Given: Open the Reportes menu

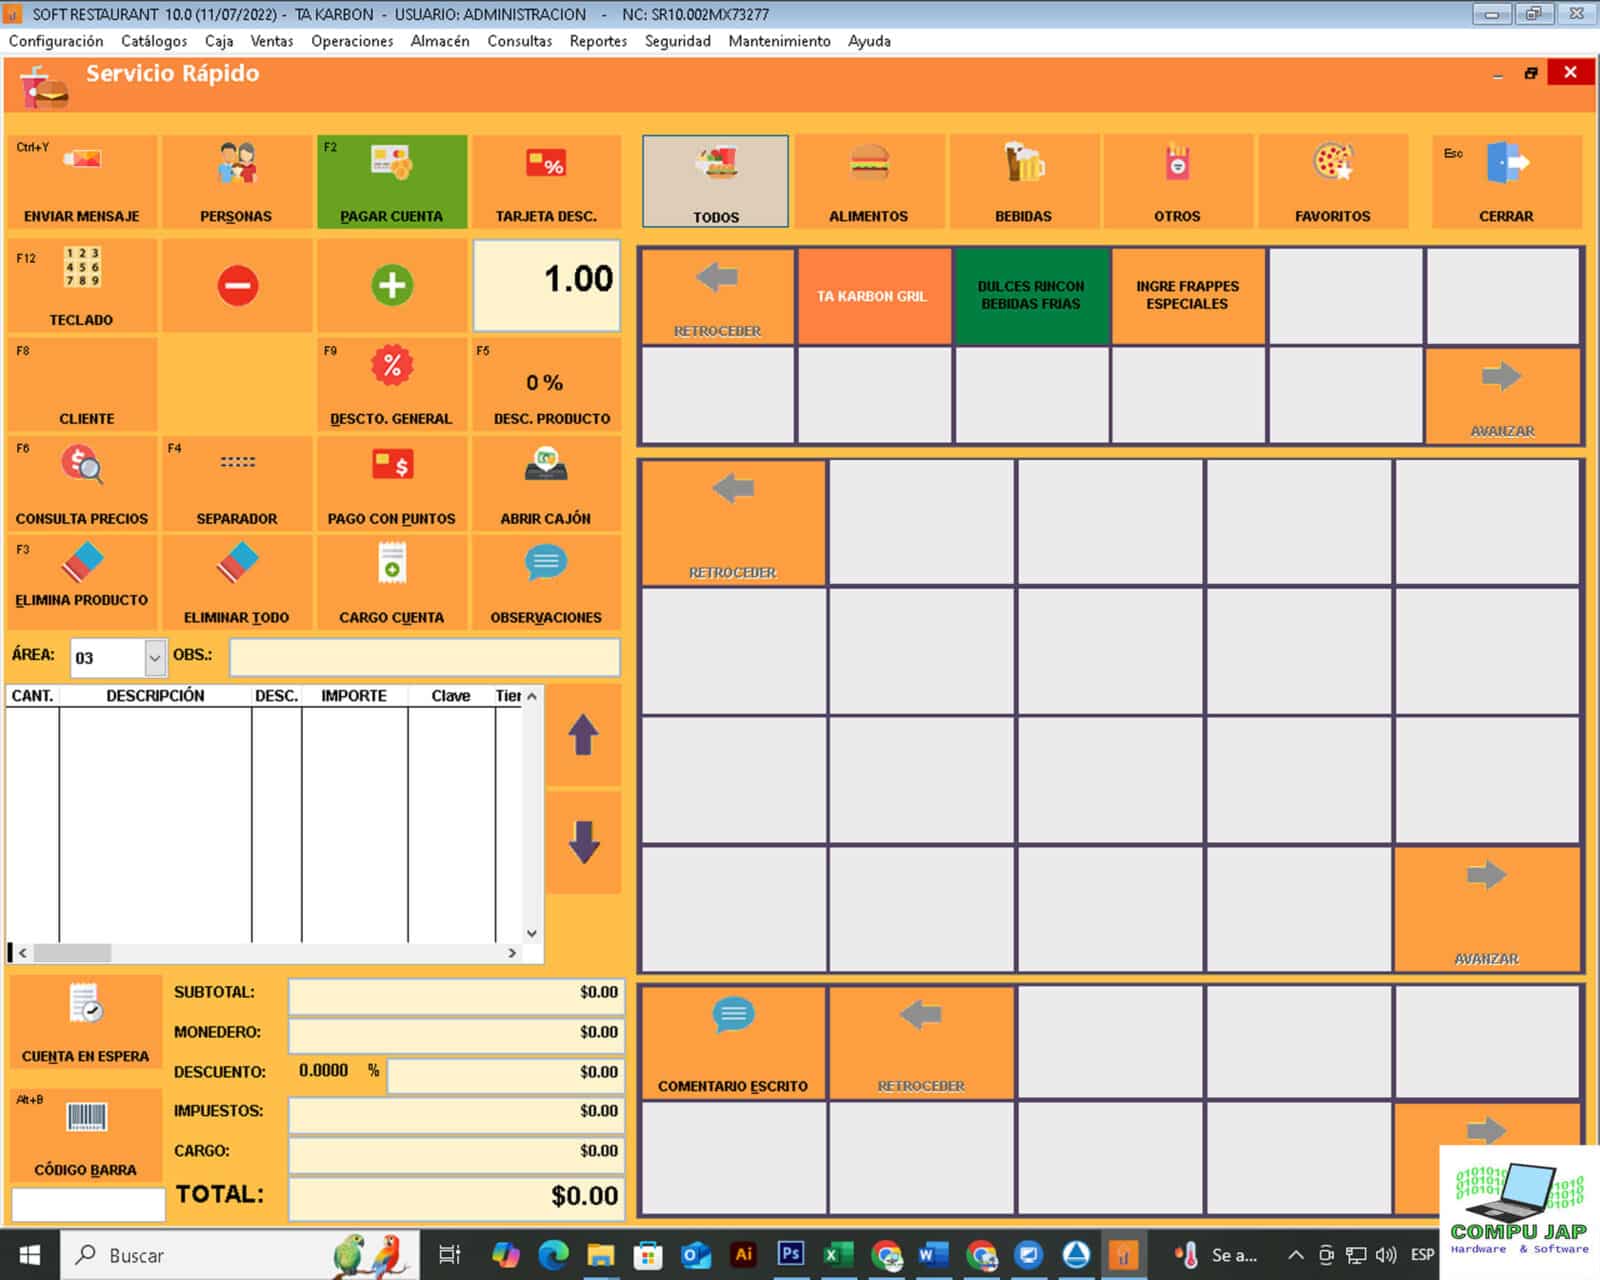Looking at the screenshot, I should [x=598, y=41].
